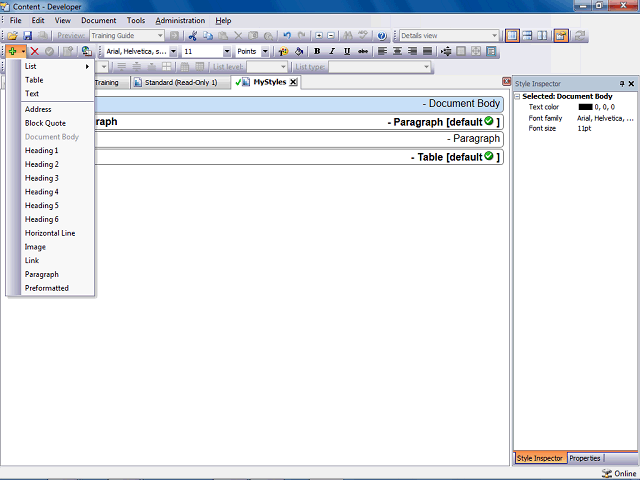Screen dimensions: 640x480
Task: Choose Horizontal Line style entry
Action: click(58, 233)
